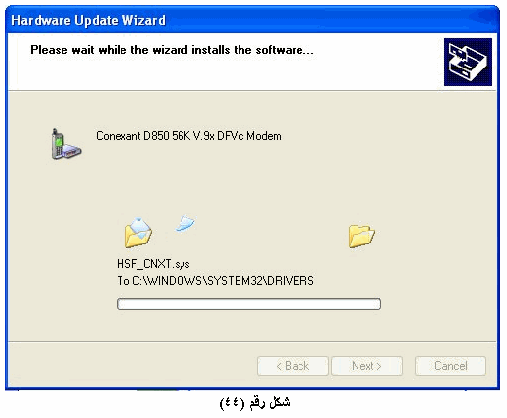Screen dimensions: 507x418
Task: Click the Conexant D850 modem name text
Action: (x=189, y=136)
